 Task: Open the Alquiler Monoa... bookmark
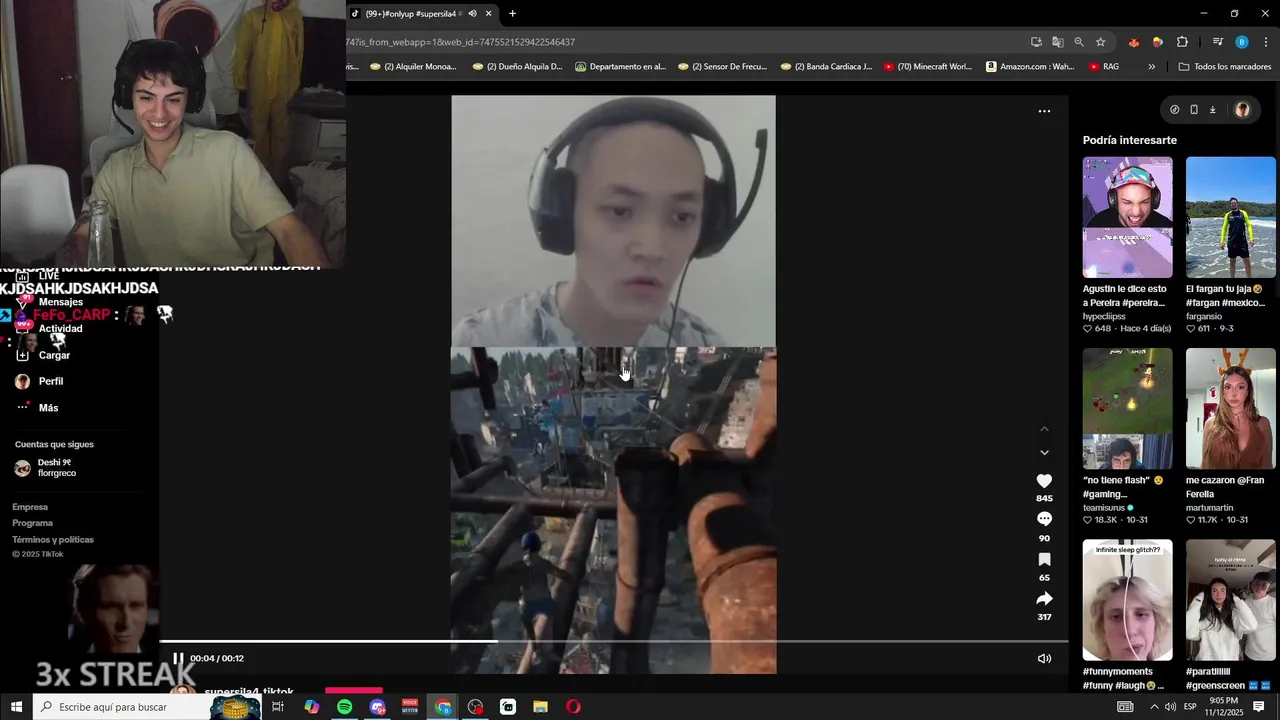click(413, 67)
